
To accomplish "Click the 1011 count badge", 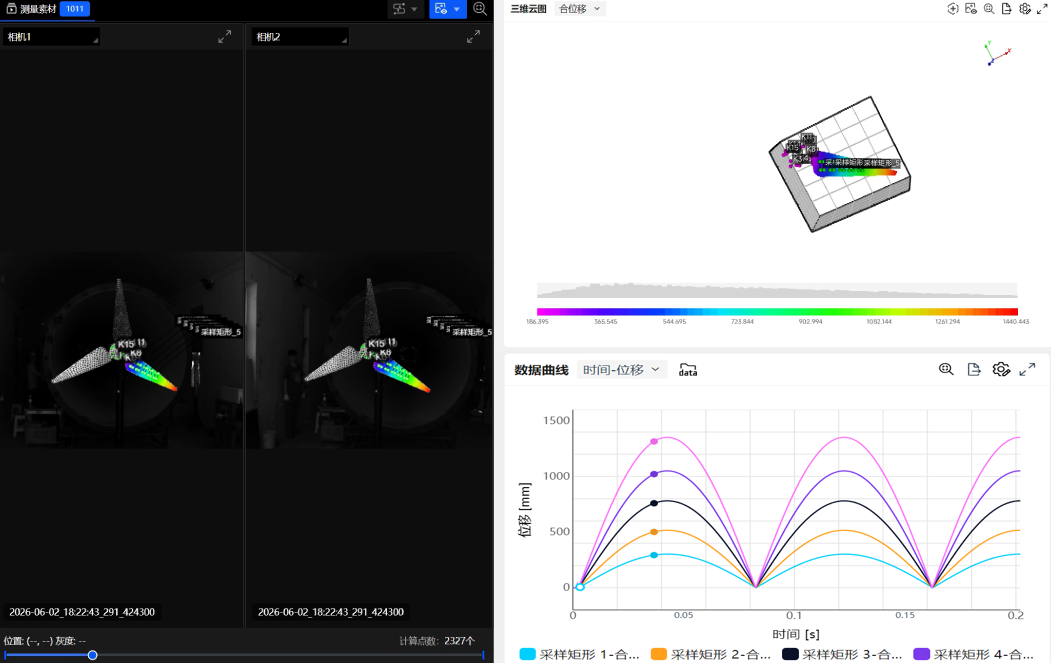I will (x=75, y=9).
